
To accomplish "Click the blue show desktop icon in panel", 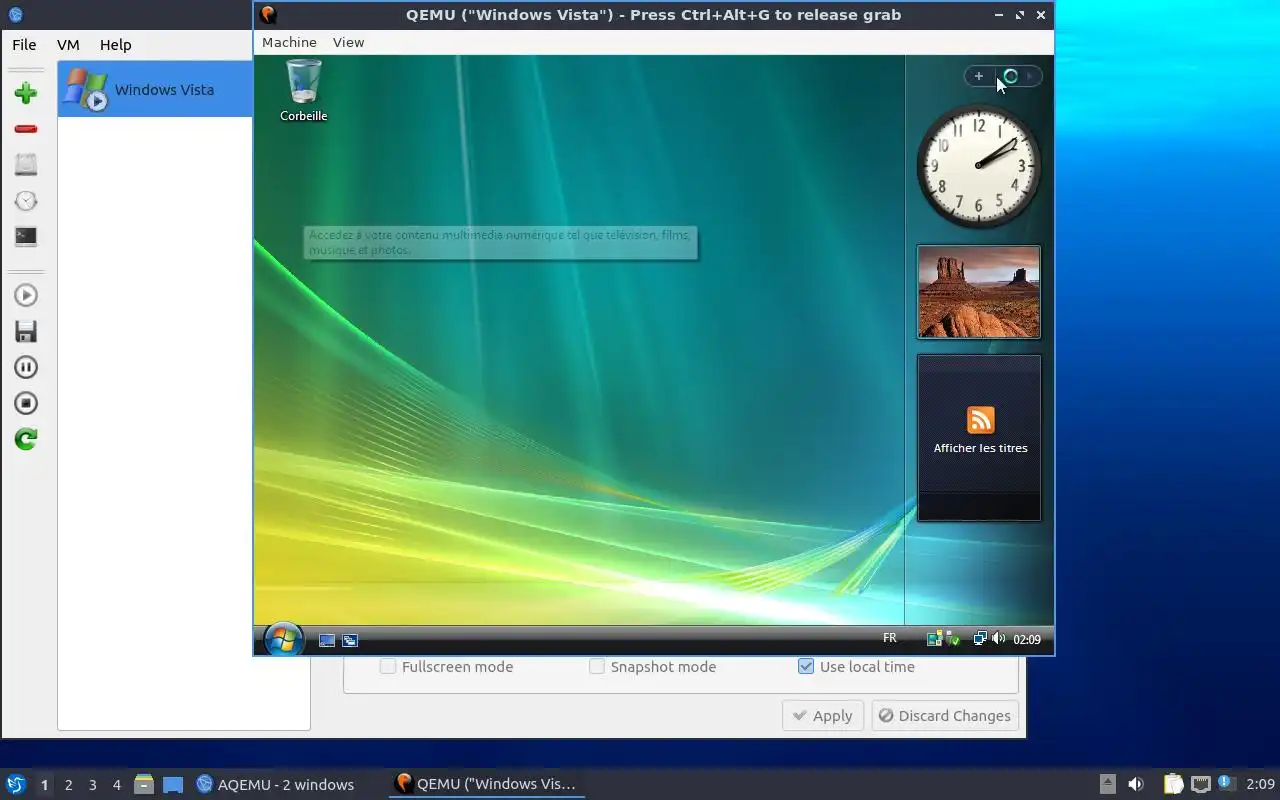I will [x=173, y=785].
